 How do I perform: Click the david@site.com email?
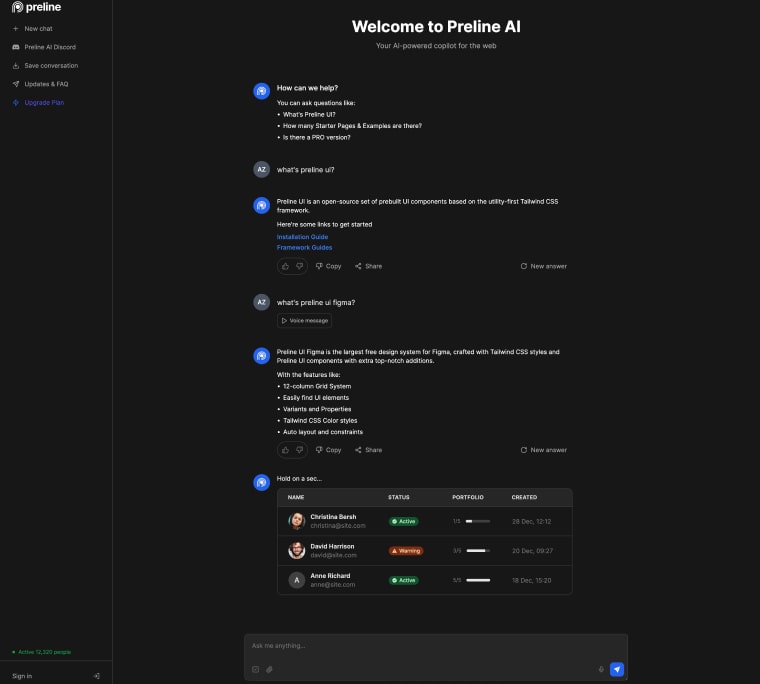(333, 555)
